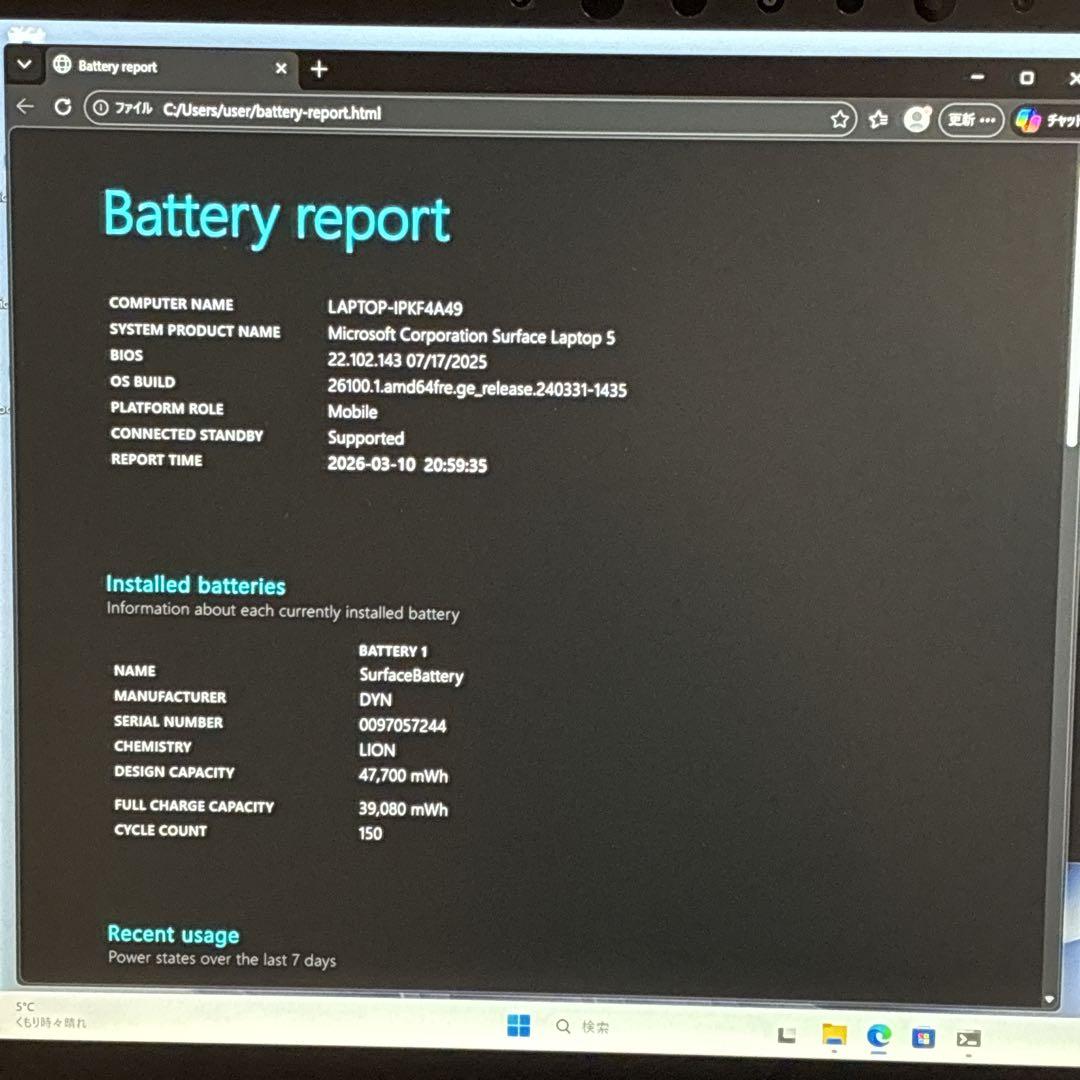Select cycle count value 150

370,833
